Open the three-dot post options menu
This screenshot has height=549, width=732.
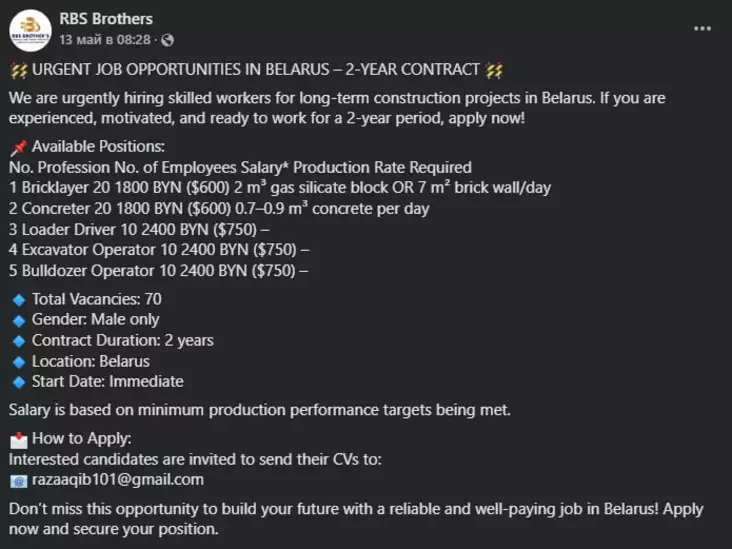coord(702,28)
